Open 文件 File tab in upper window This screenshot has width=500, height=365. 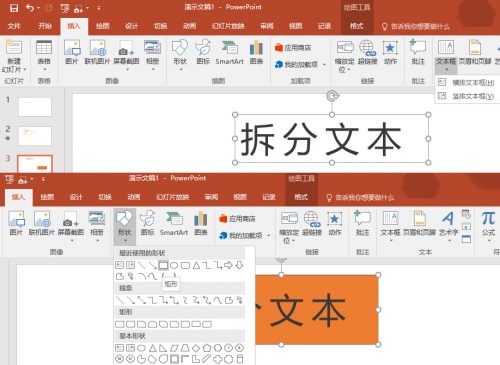pyautogui.click(x=14, y=26)
